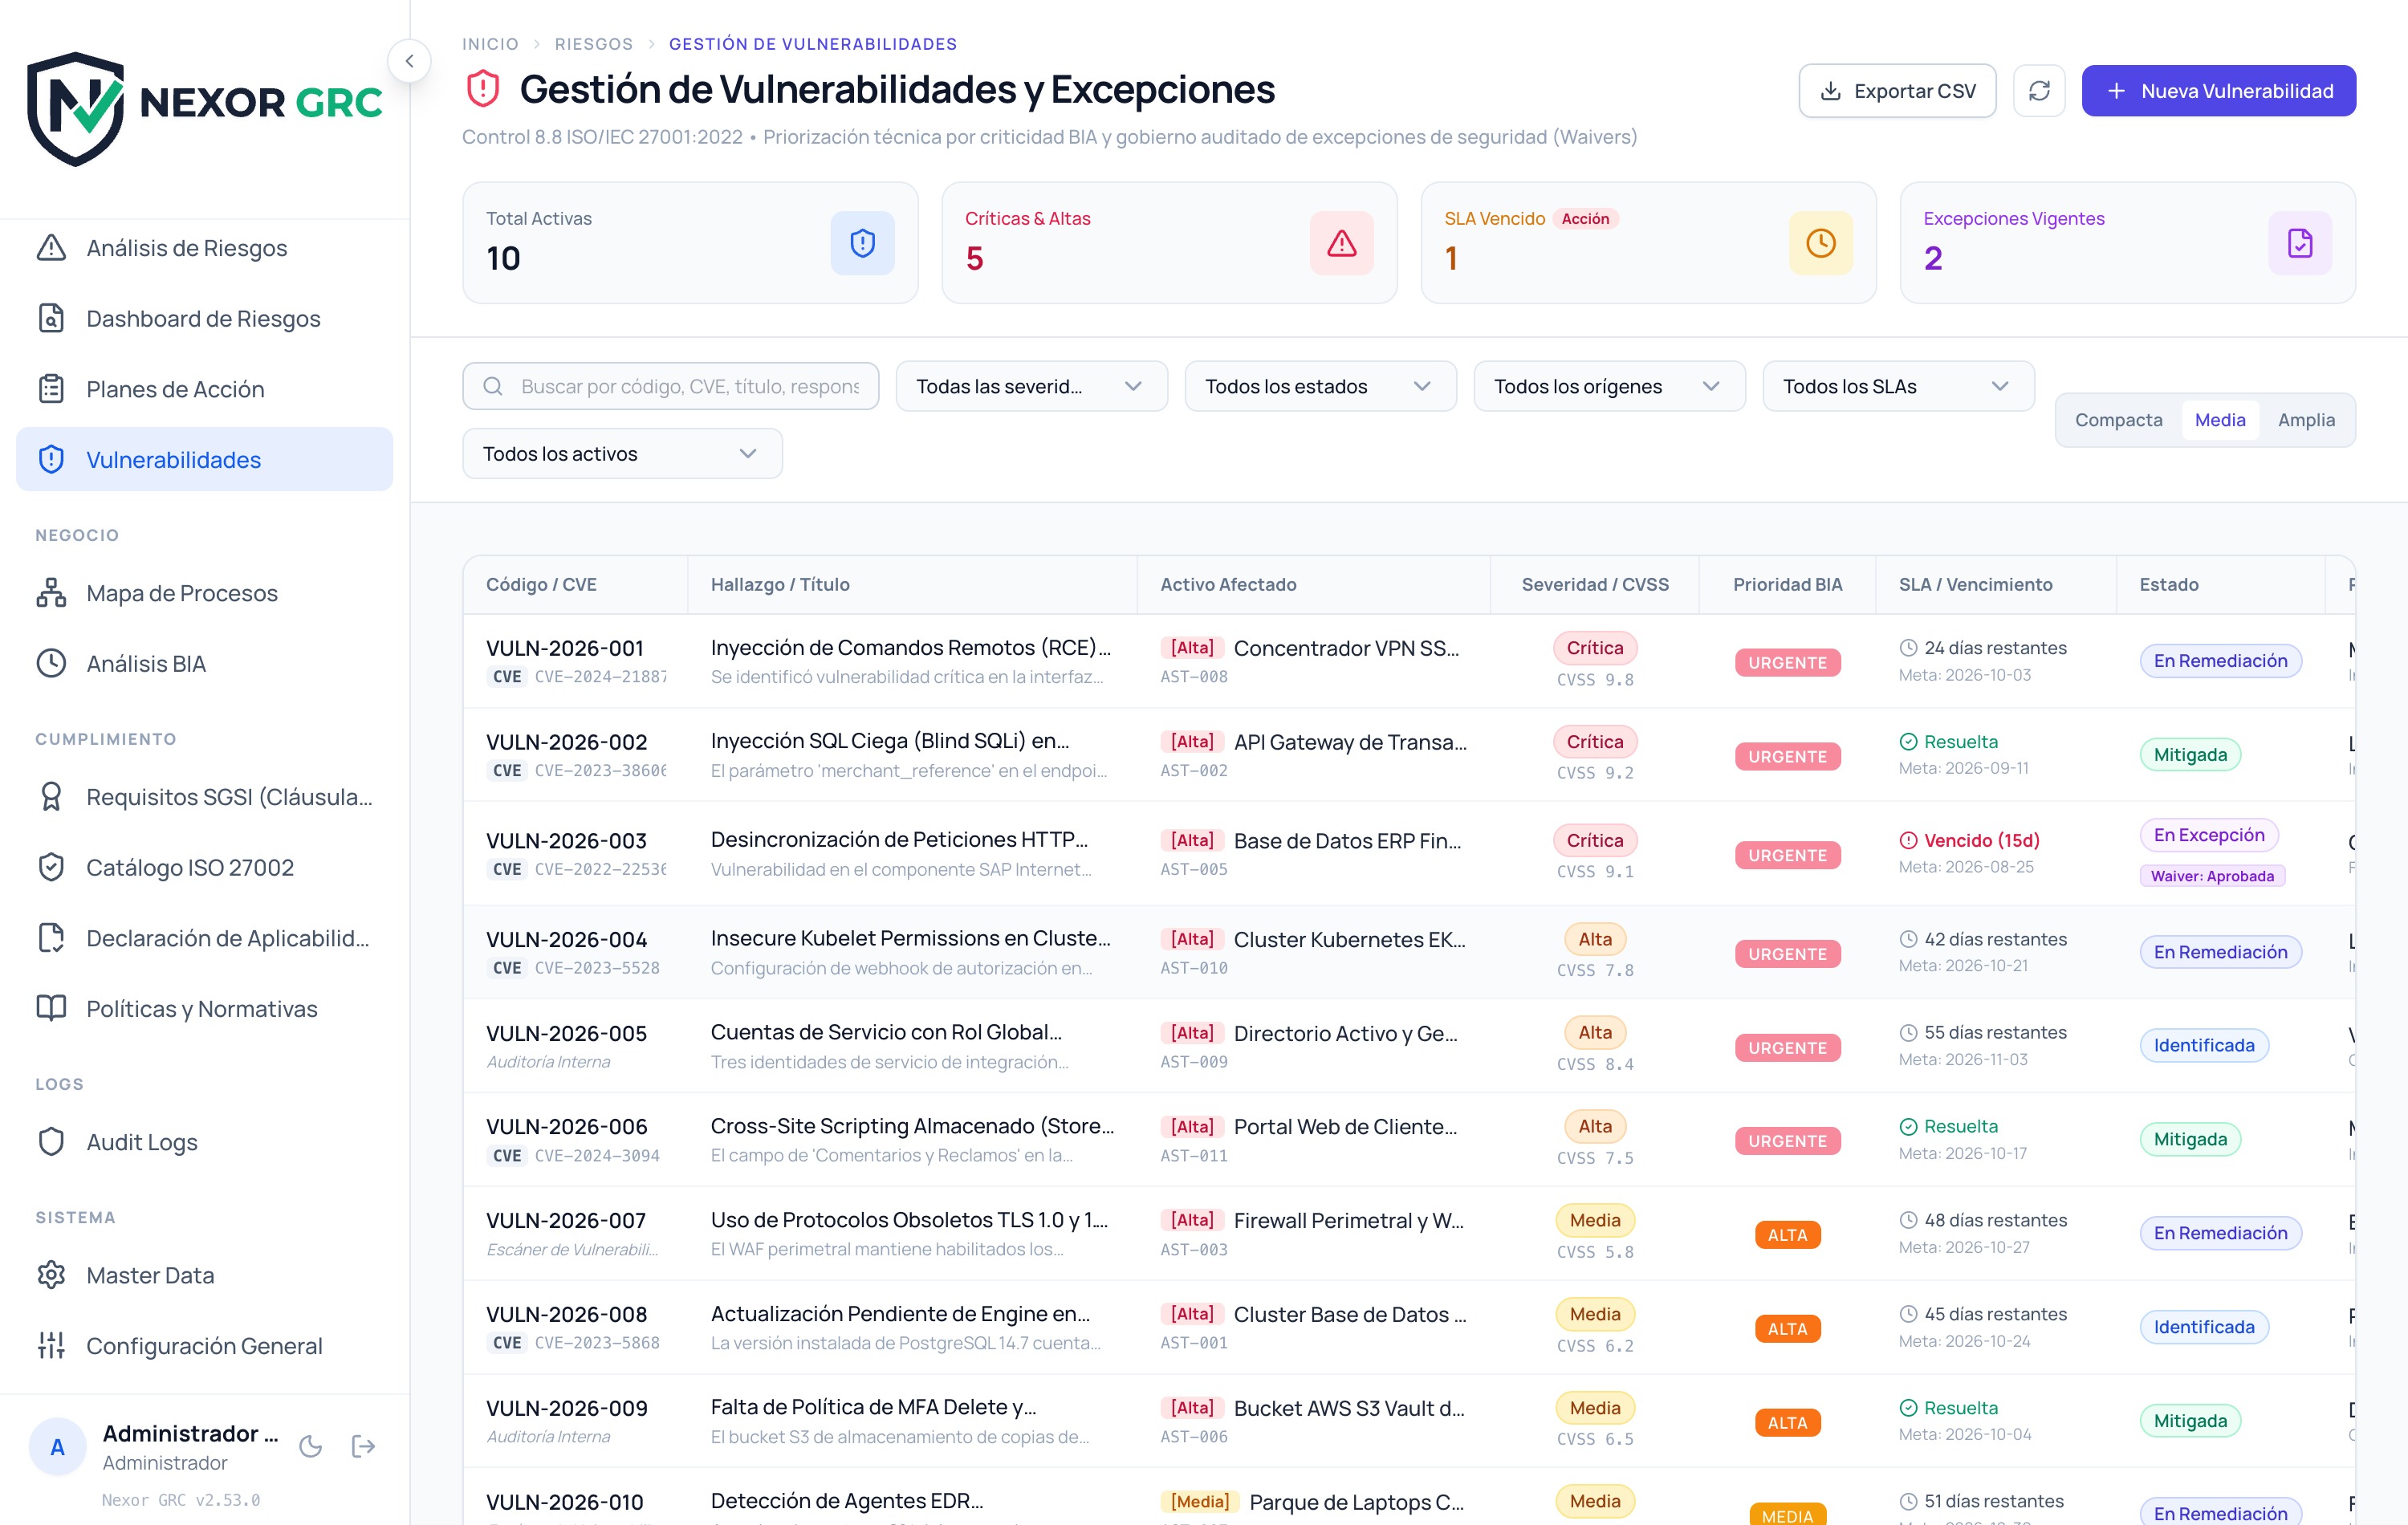Open Análisis BIA menu item
The image size is (2408, 1525).
[x=205, y=664]
